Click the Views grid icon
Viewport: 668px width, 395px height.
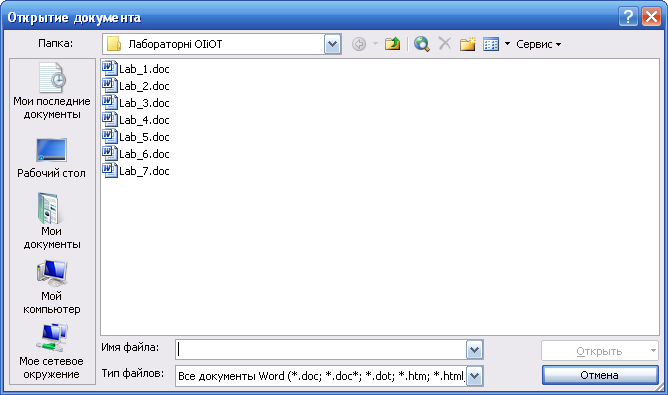[x=491, y=44]
